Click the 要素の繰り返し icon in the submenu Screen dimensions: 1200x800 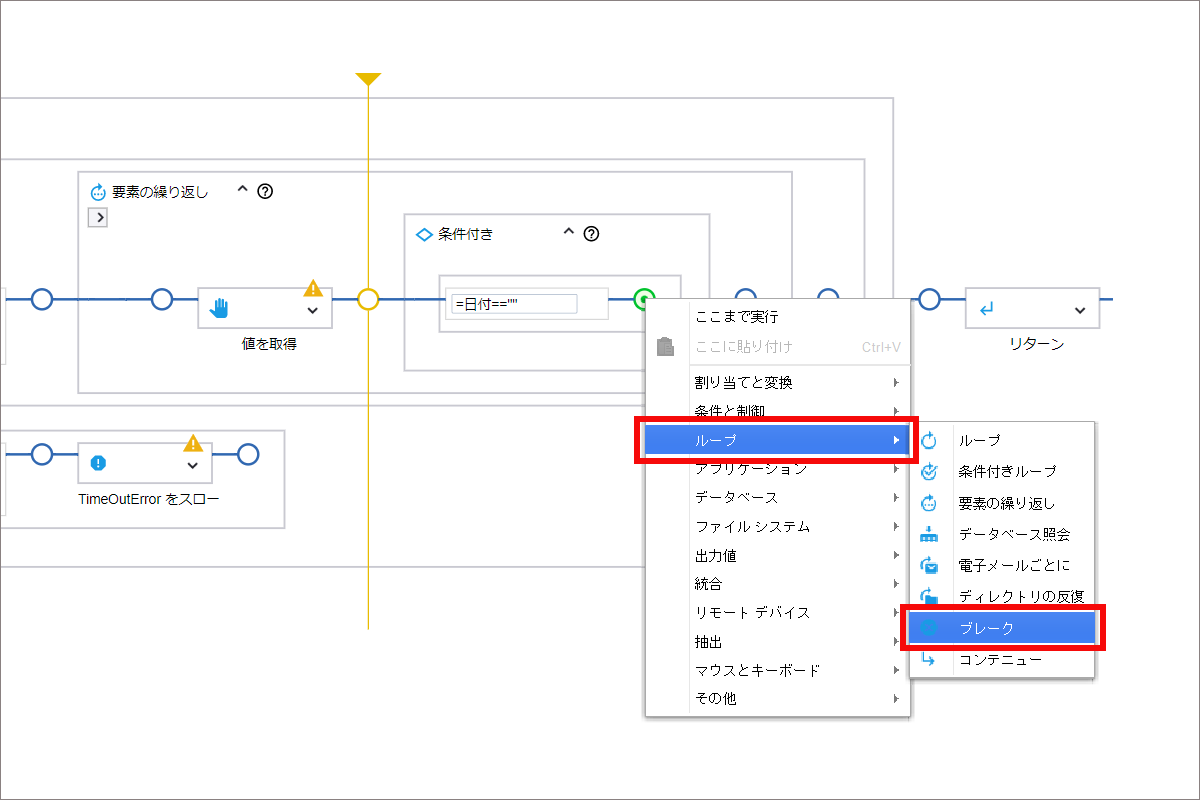pos(929,503)
